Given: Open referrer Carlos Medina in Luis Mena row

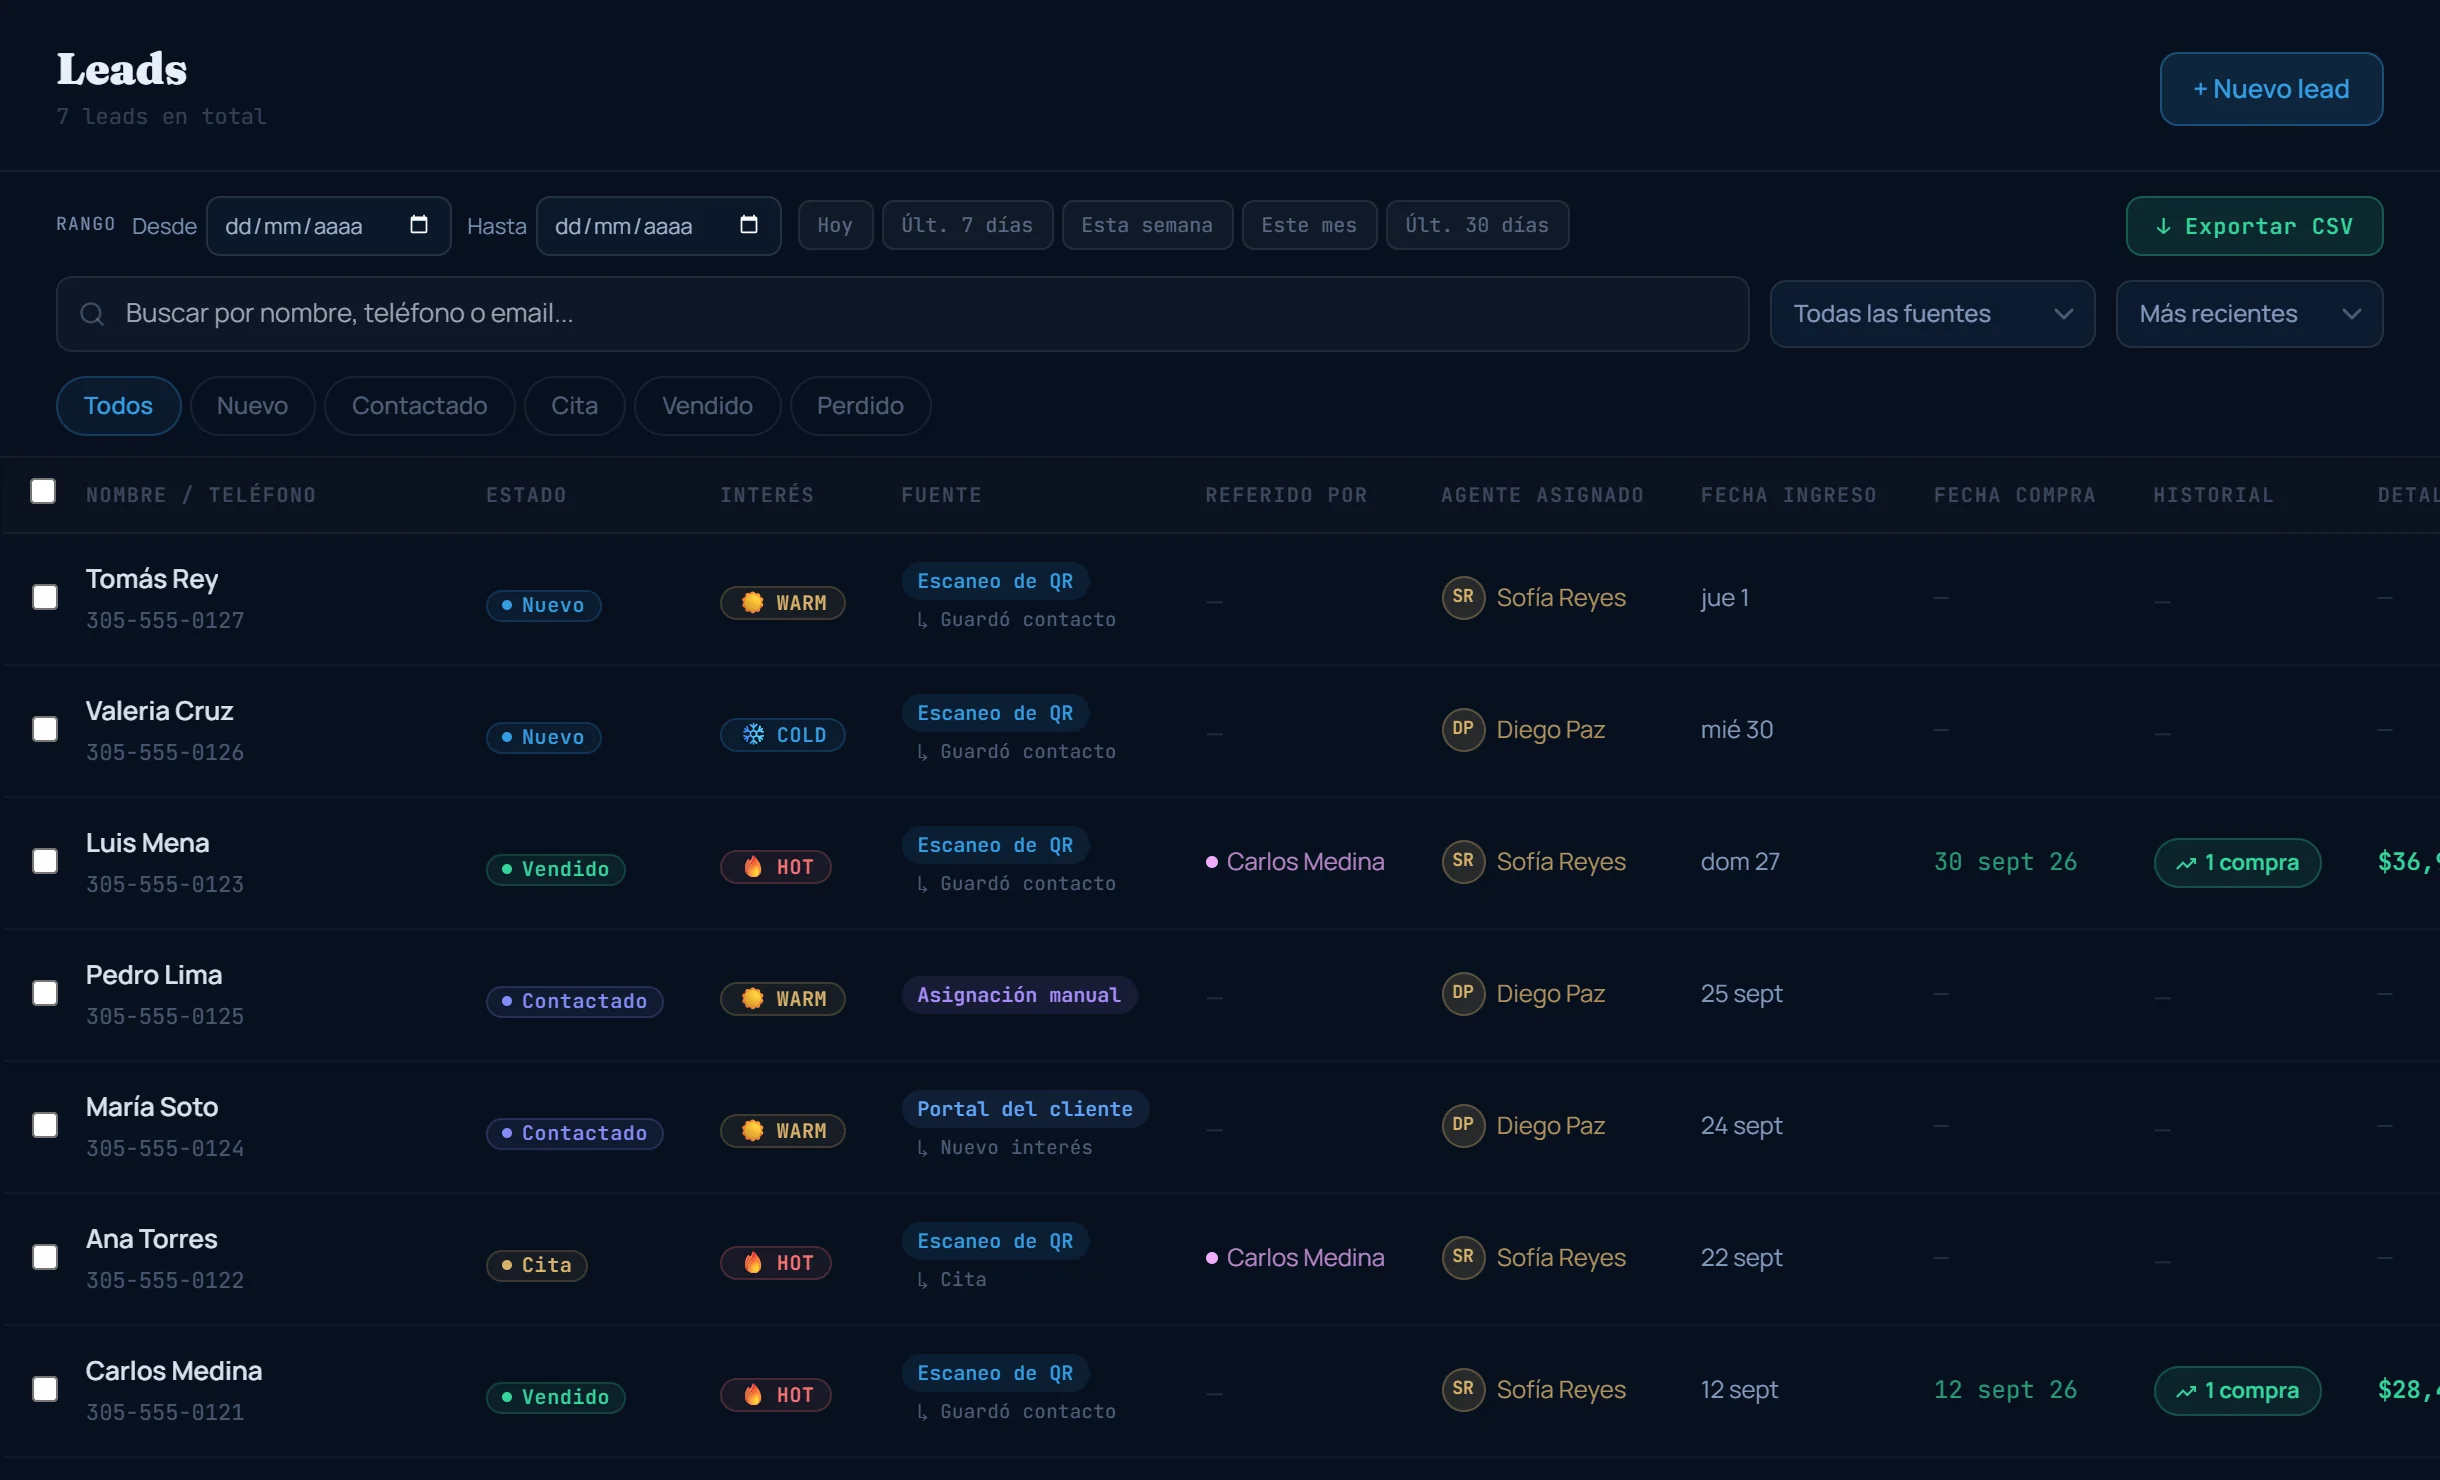Looking at the screenshot, I should [x=1295, y=861].
